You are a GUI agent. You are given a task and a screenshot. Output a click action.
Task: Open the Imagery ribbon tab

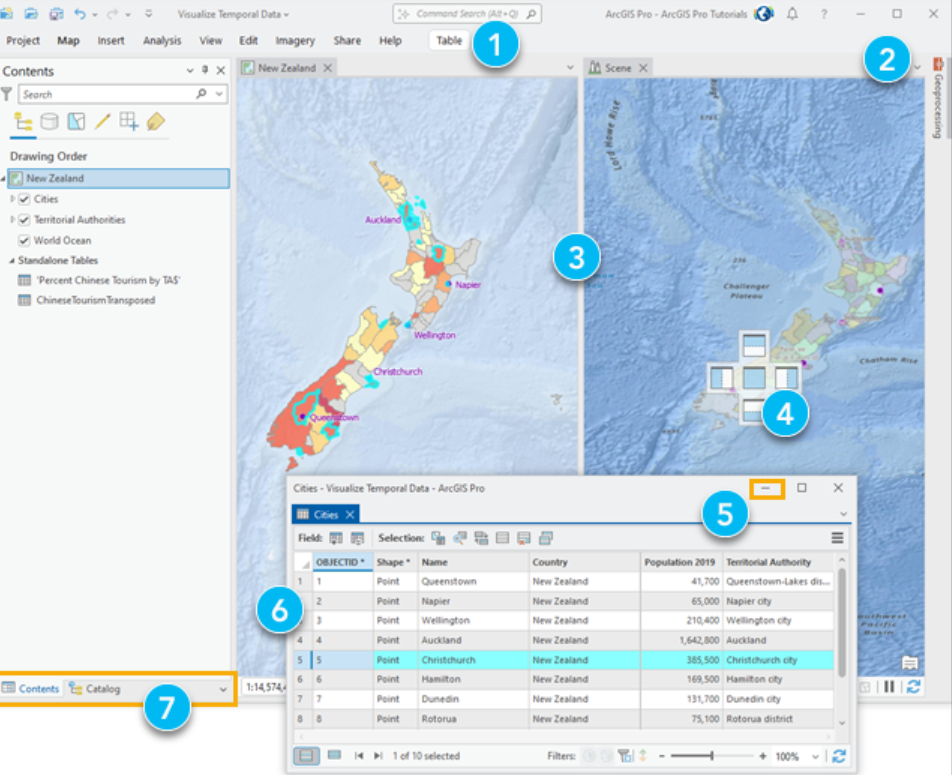295,40
